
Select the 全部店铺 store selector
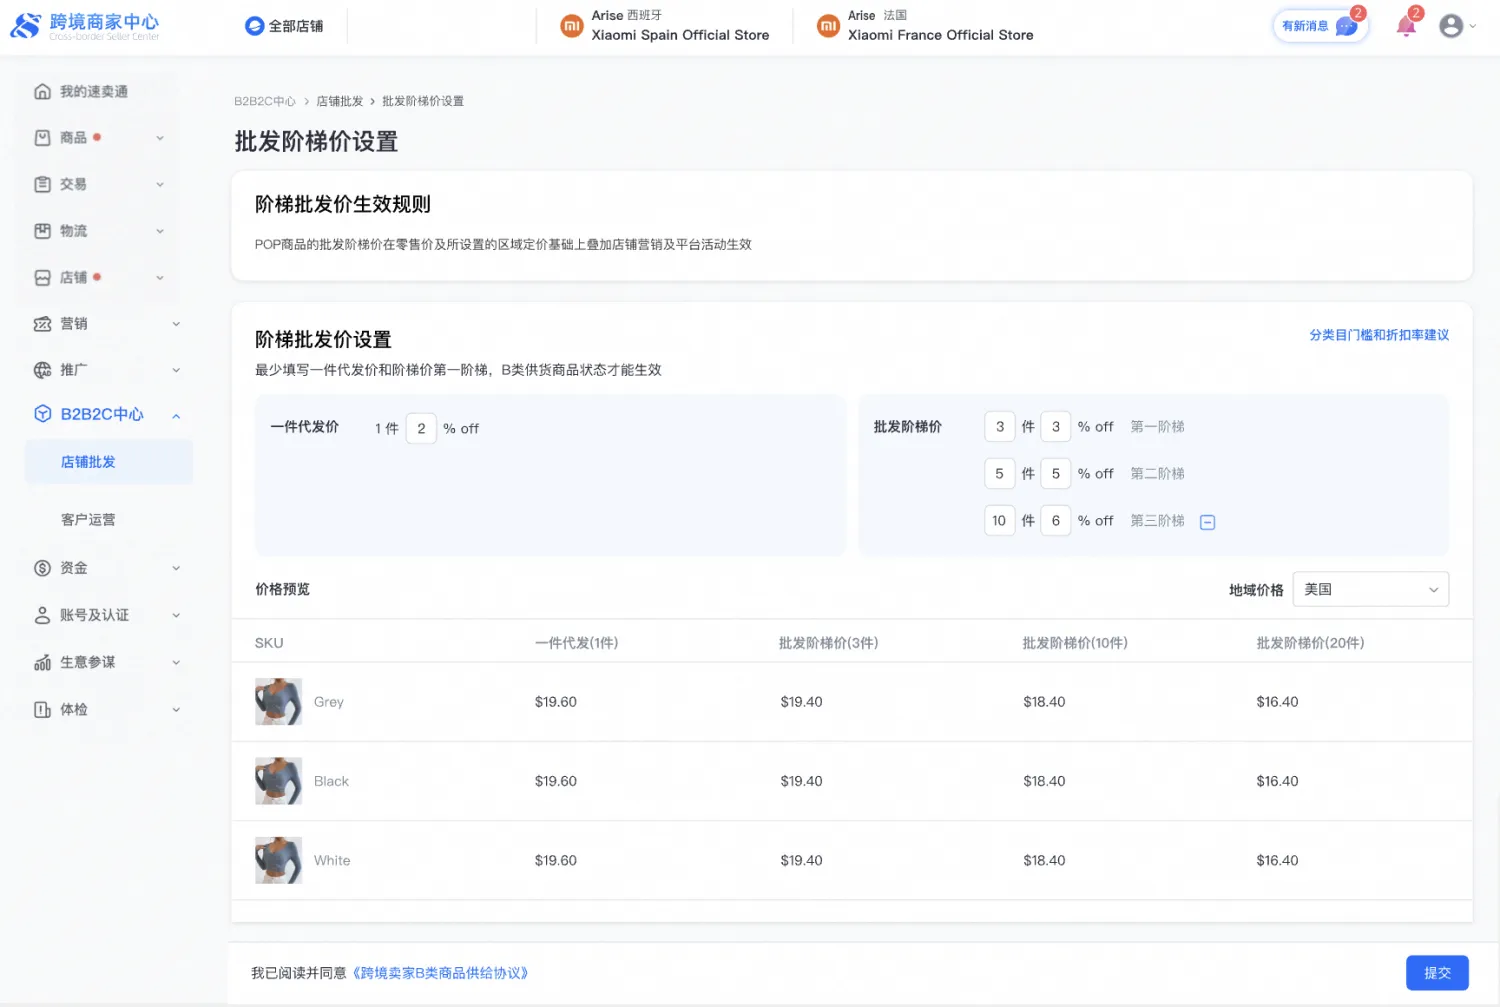coord(285,26)
